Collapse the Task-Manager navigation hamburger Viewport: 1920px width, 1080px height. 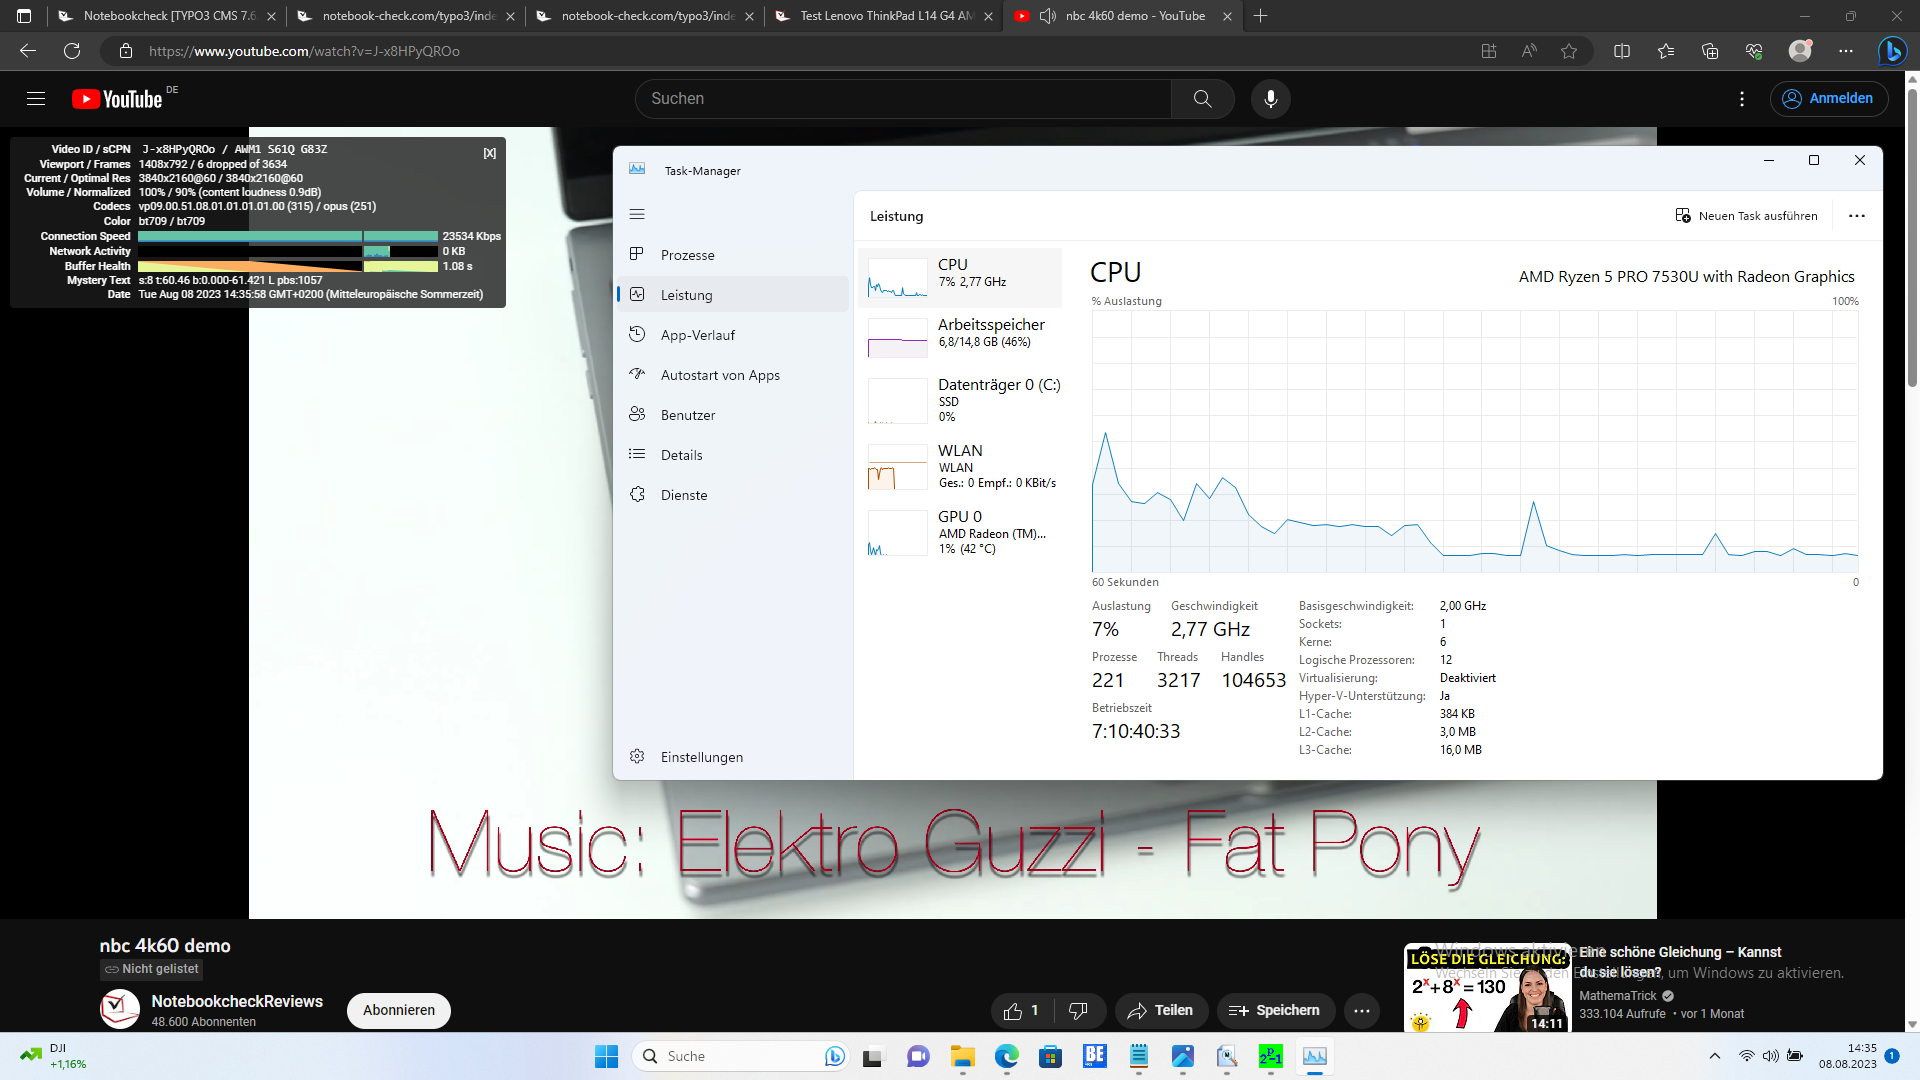coord(637,214)
